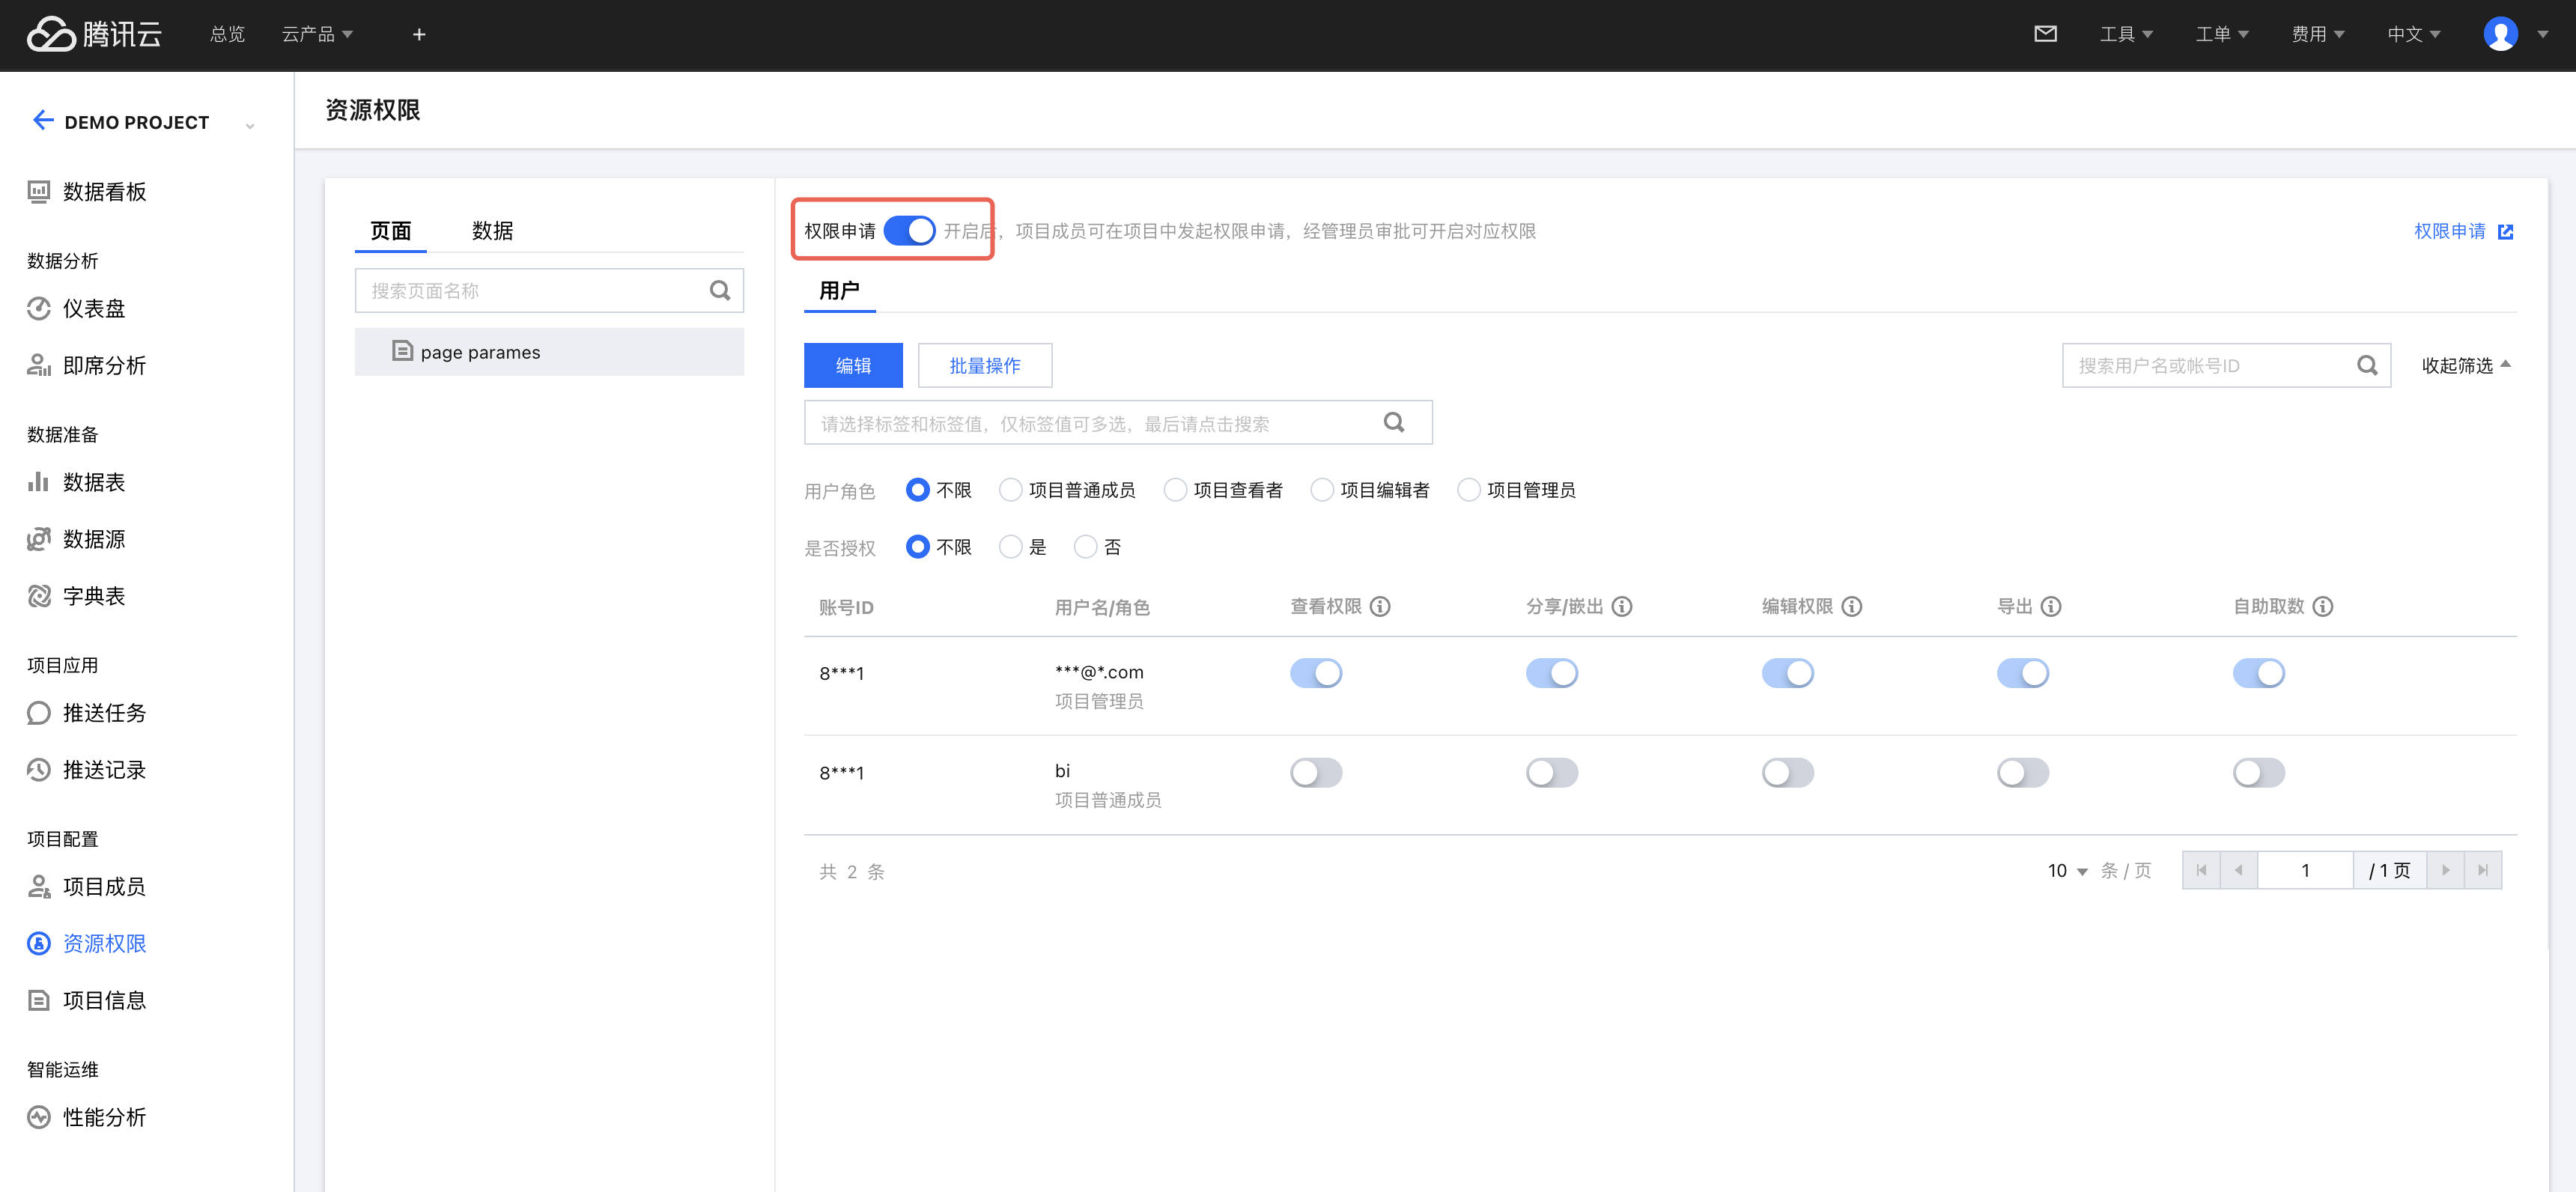
Task: Click the user avatar icon at top right
Action: 2500,34
